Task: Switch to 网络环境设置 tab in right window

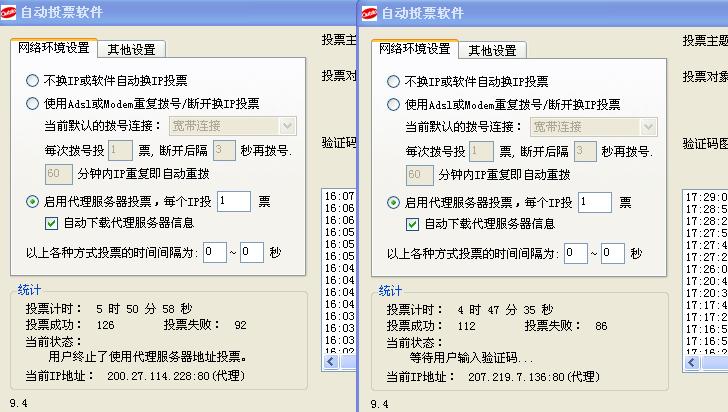Action: (415, 49)
